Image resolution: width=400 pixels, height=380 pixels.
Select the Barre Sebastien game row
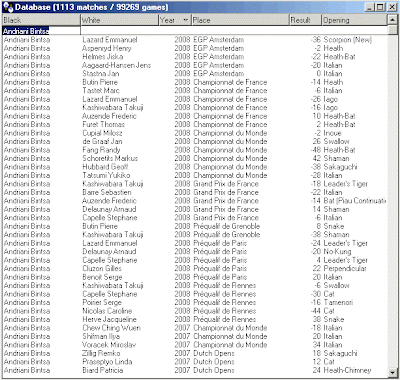195,192
